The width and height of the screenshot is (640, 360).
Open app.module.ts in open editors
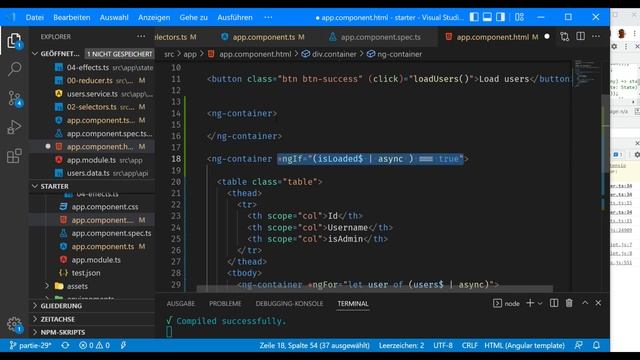point(92,160)
